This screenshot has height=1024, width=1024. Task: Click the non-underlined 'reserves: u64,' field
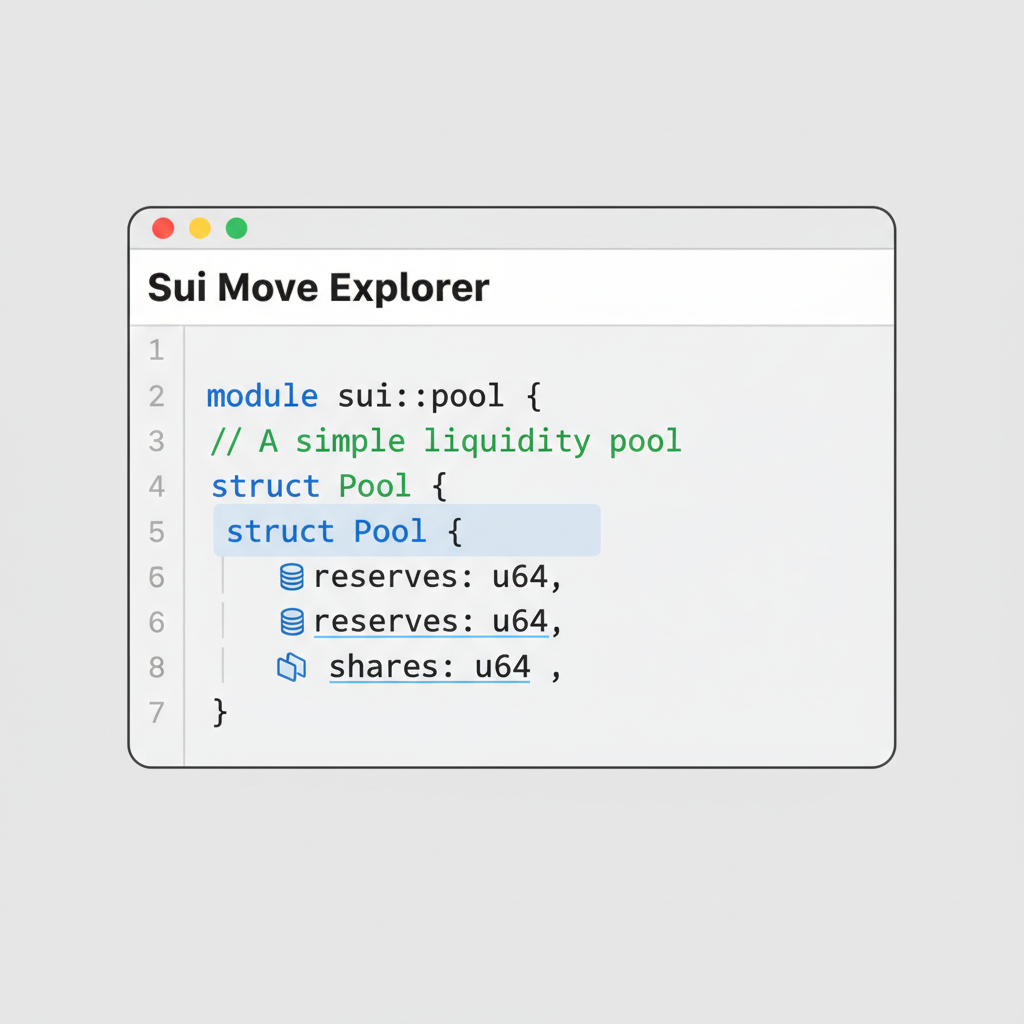pos(438,577)
